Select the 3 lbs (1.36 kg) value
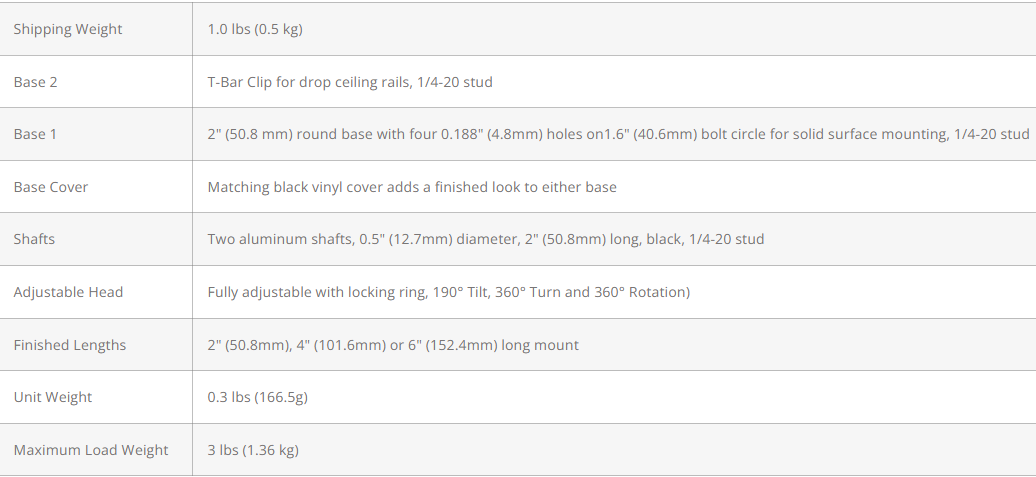Screen dimensions: 1036x477 pyautogui.click(x=253, y=450)
